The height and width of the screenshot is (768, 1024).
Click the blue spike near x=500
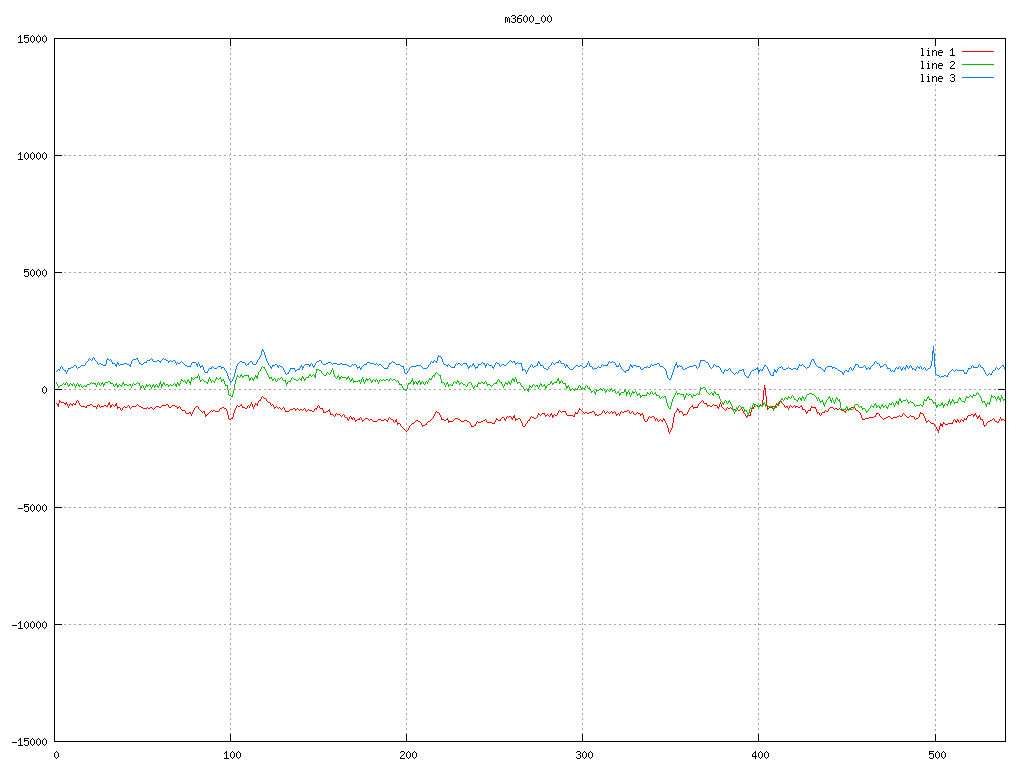click(934, 358)
